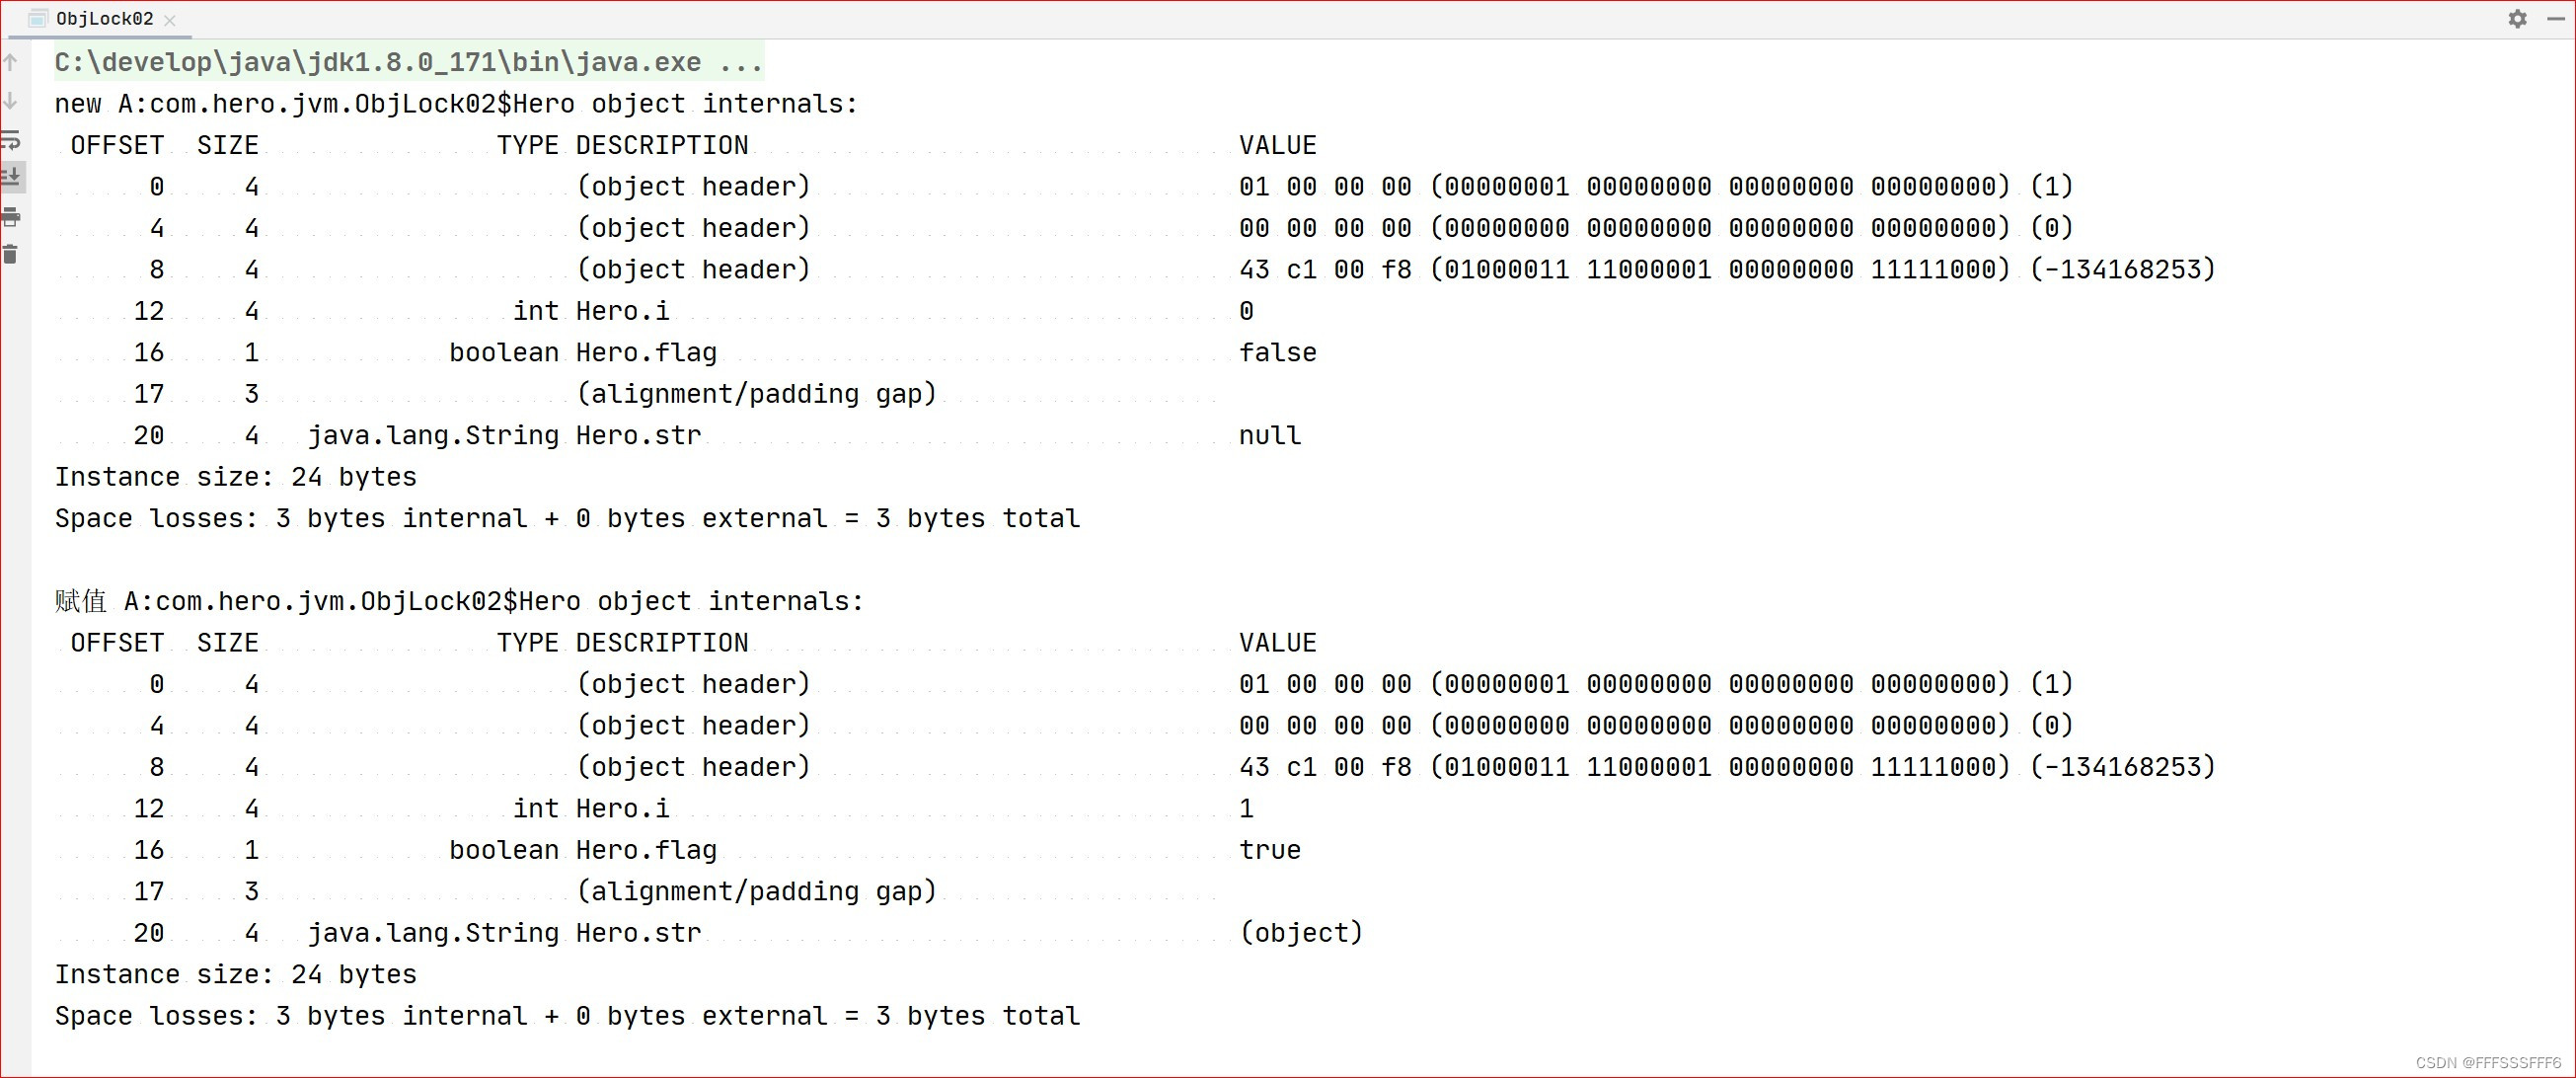Click the DESCRIPTION header in 赋值 A block
The height and width of the screenshot is (1078, 2576).
click(x=661, y=643)
